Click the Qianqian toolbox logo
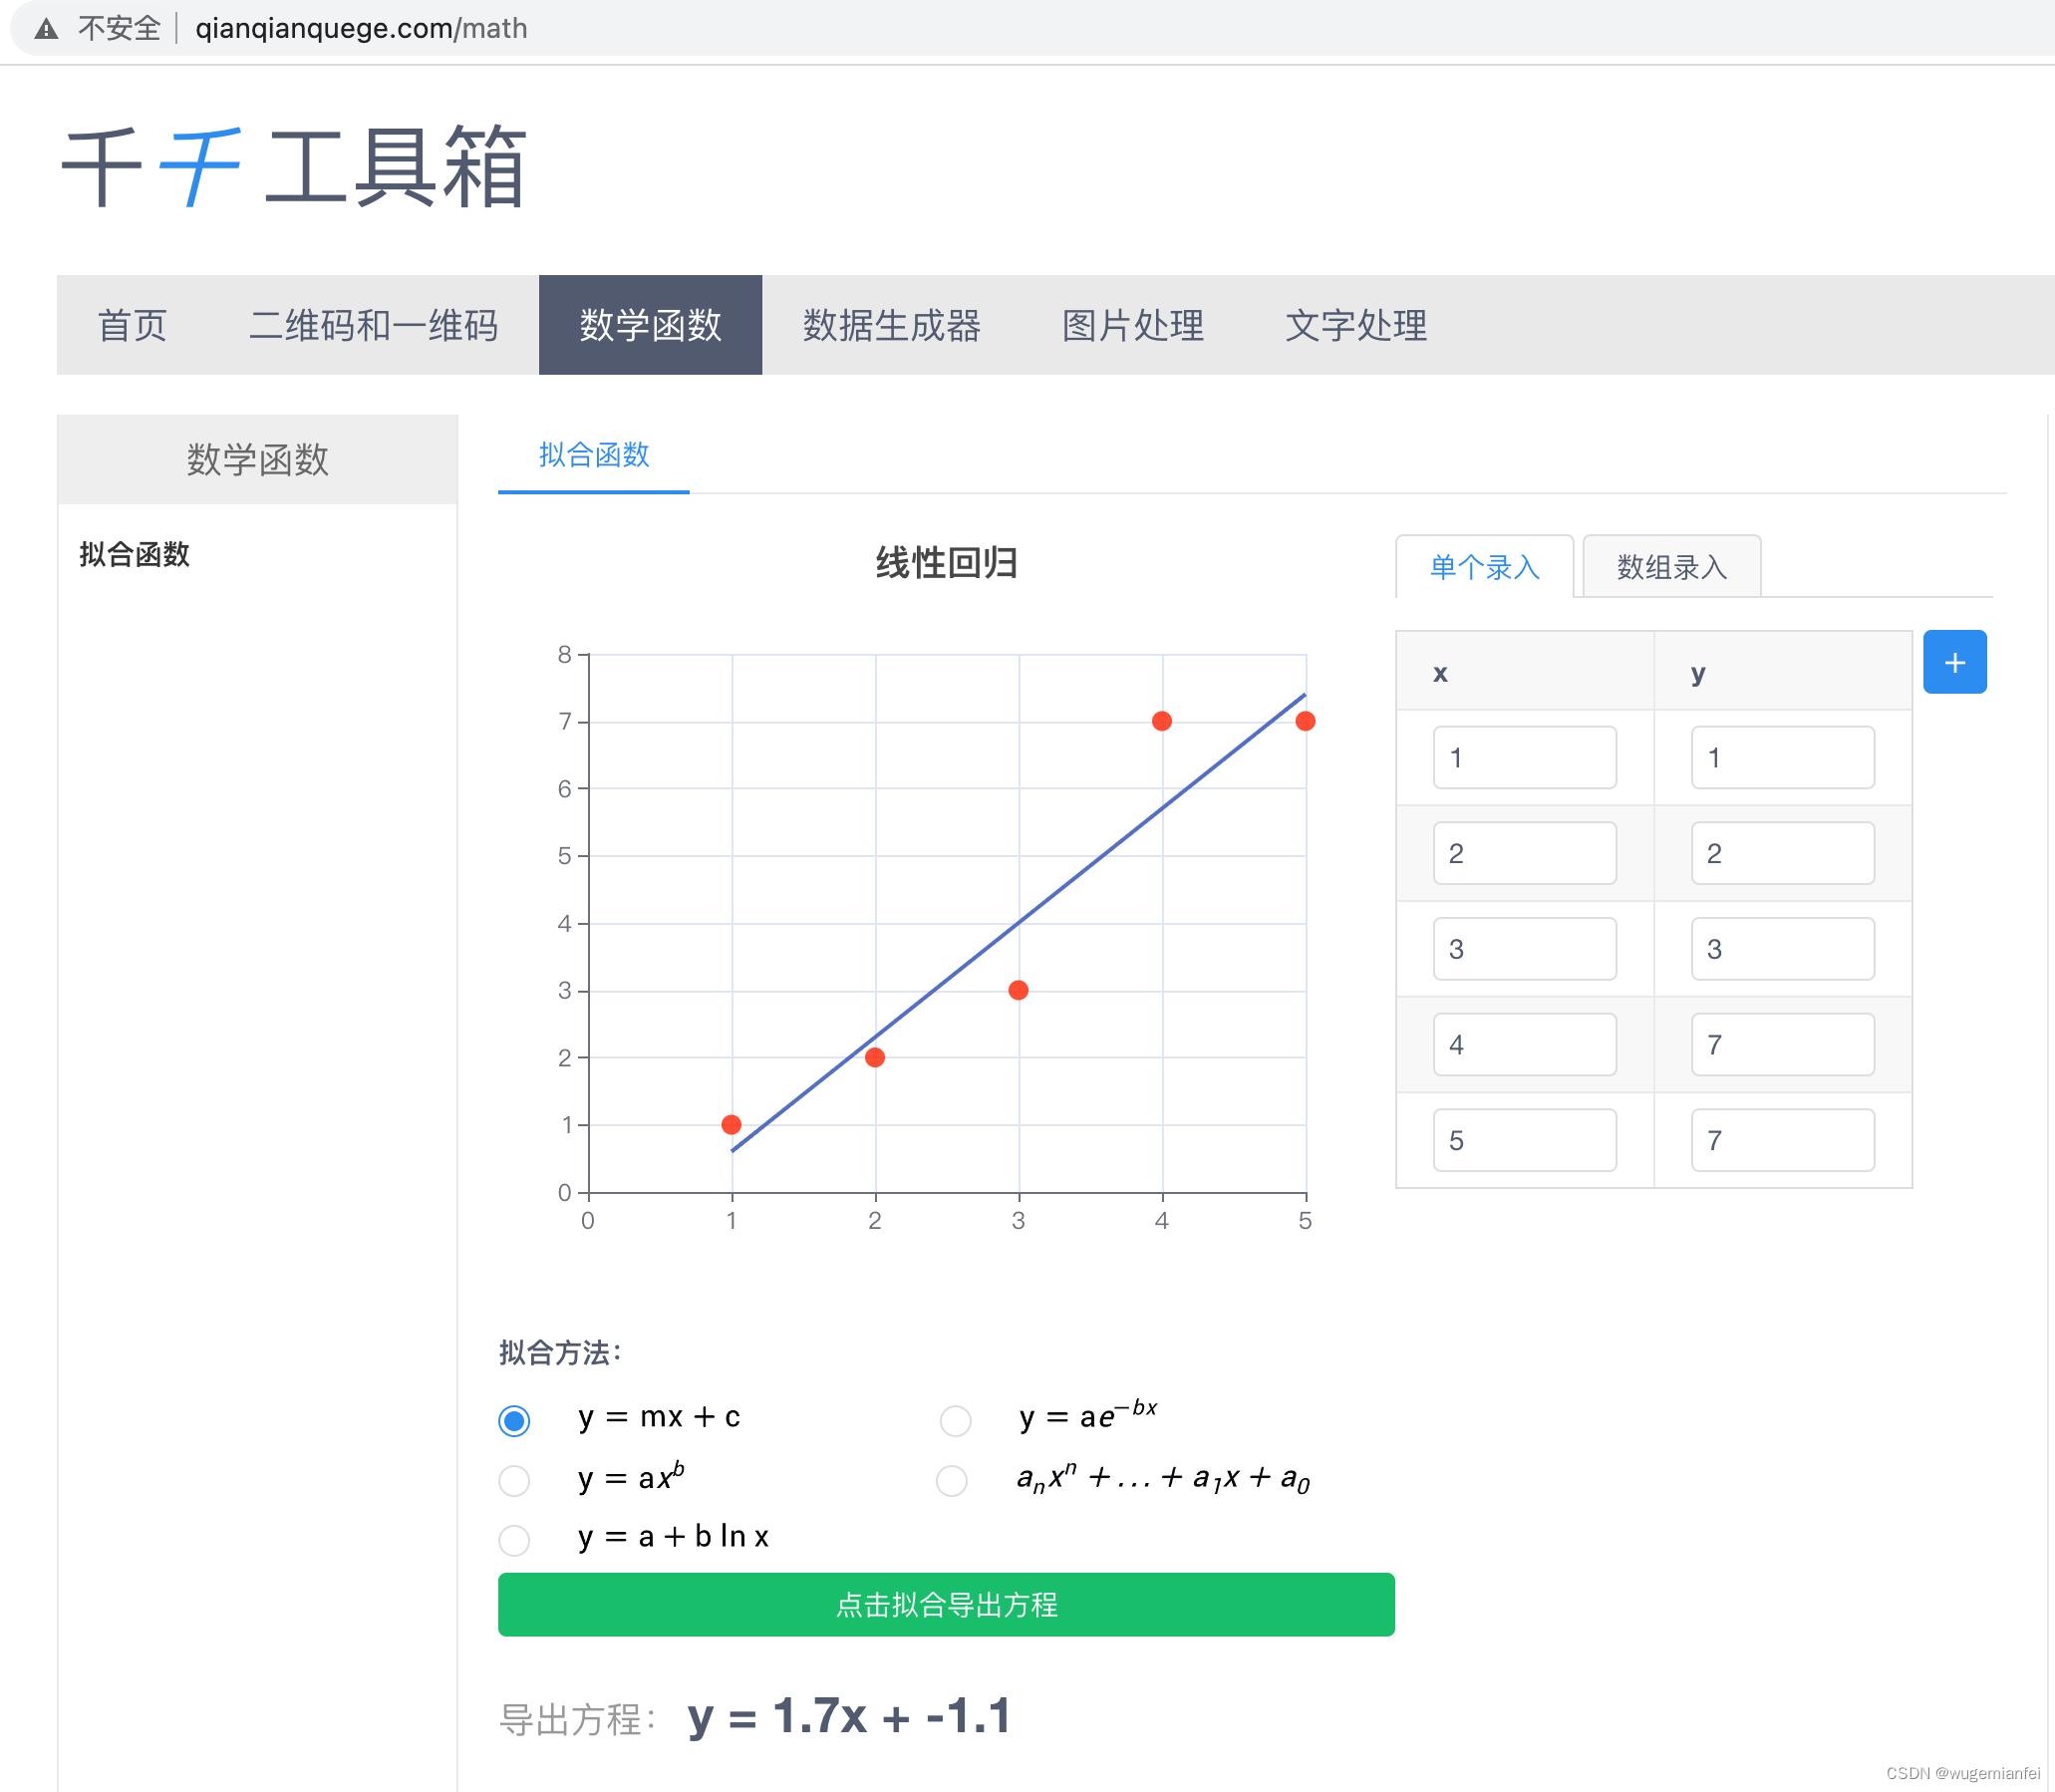Image resolution: width=2055 pixels, height=1792 pixels. (293, 167)
